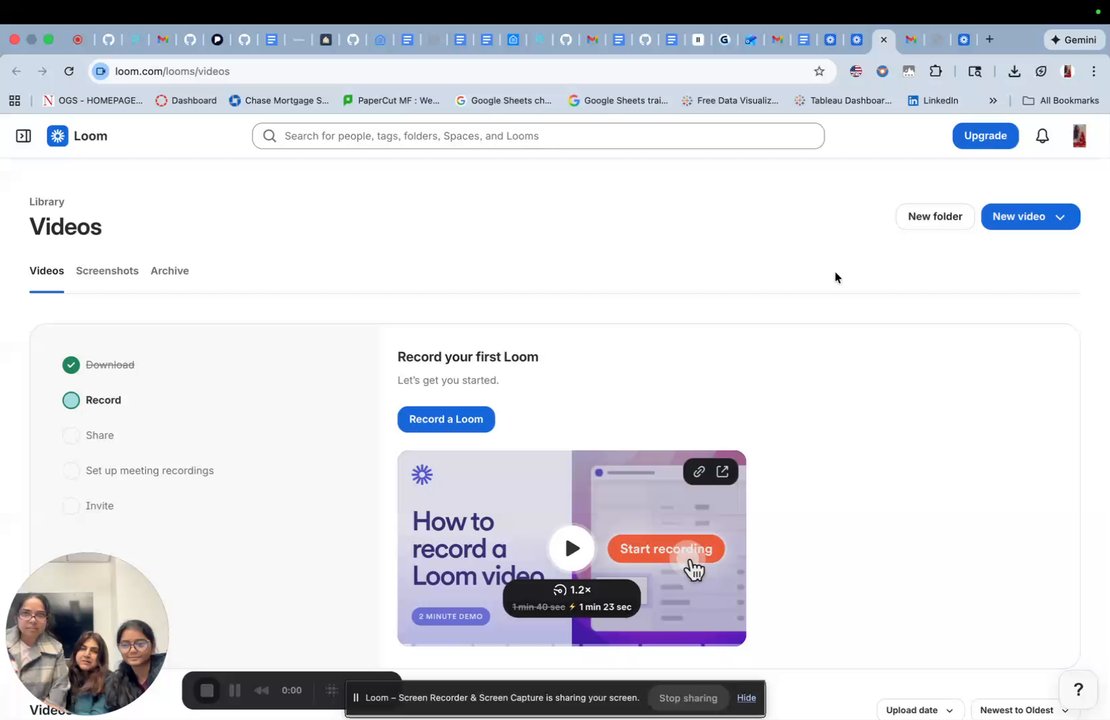Click the Upgrade button

985,136
